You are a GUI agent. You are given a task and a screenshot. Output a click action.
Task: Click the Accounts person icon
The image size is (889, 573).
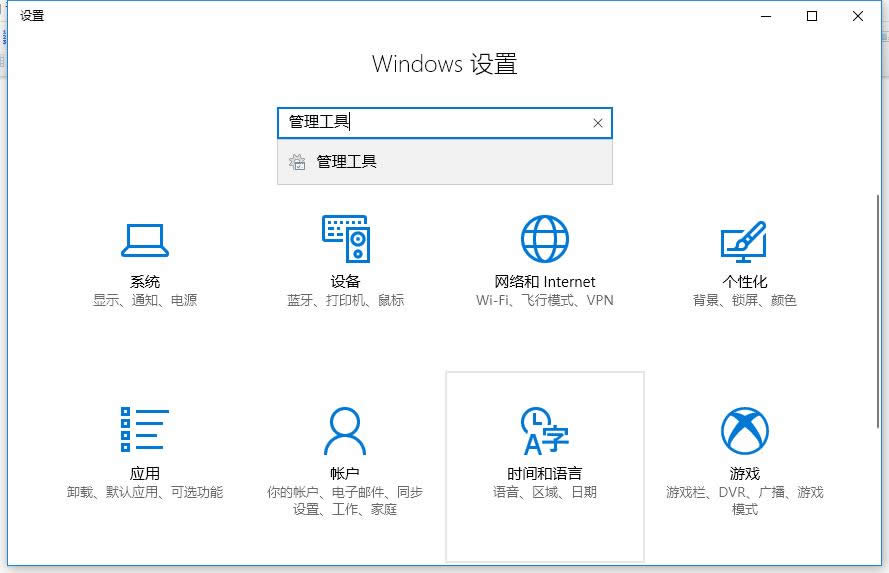click(x=345, y=431)
